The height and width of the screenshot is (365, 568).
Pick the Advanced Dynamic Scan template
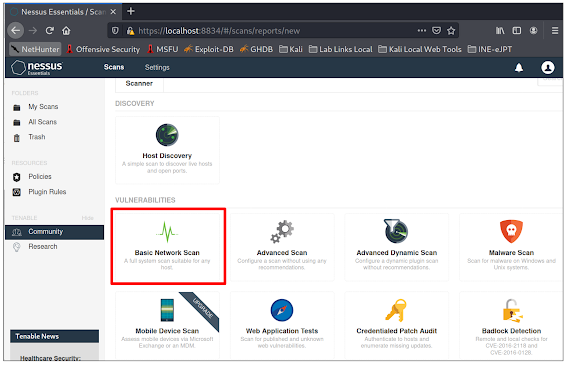(x=397, y=247)
